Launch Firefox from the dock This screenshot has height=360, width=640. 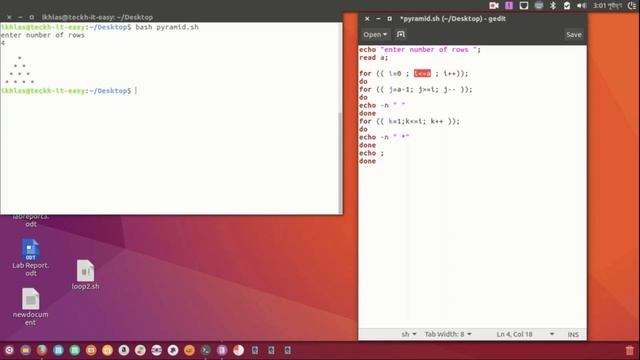point(42,350)
